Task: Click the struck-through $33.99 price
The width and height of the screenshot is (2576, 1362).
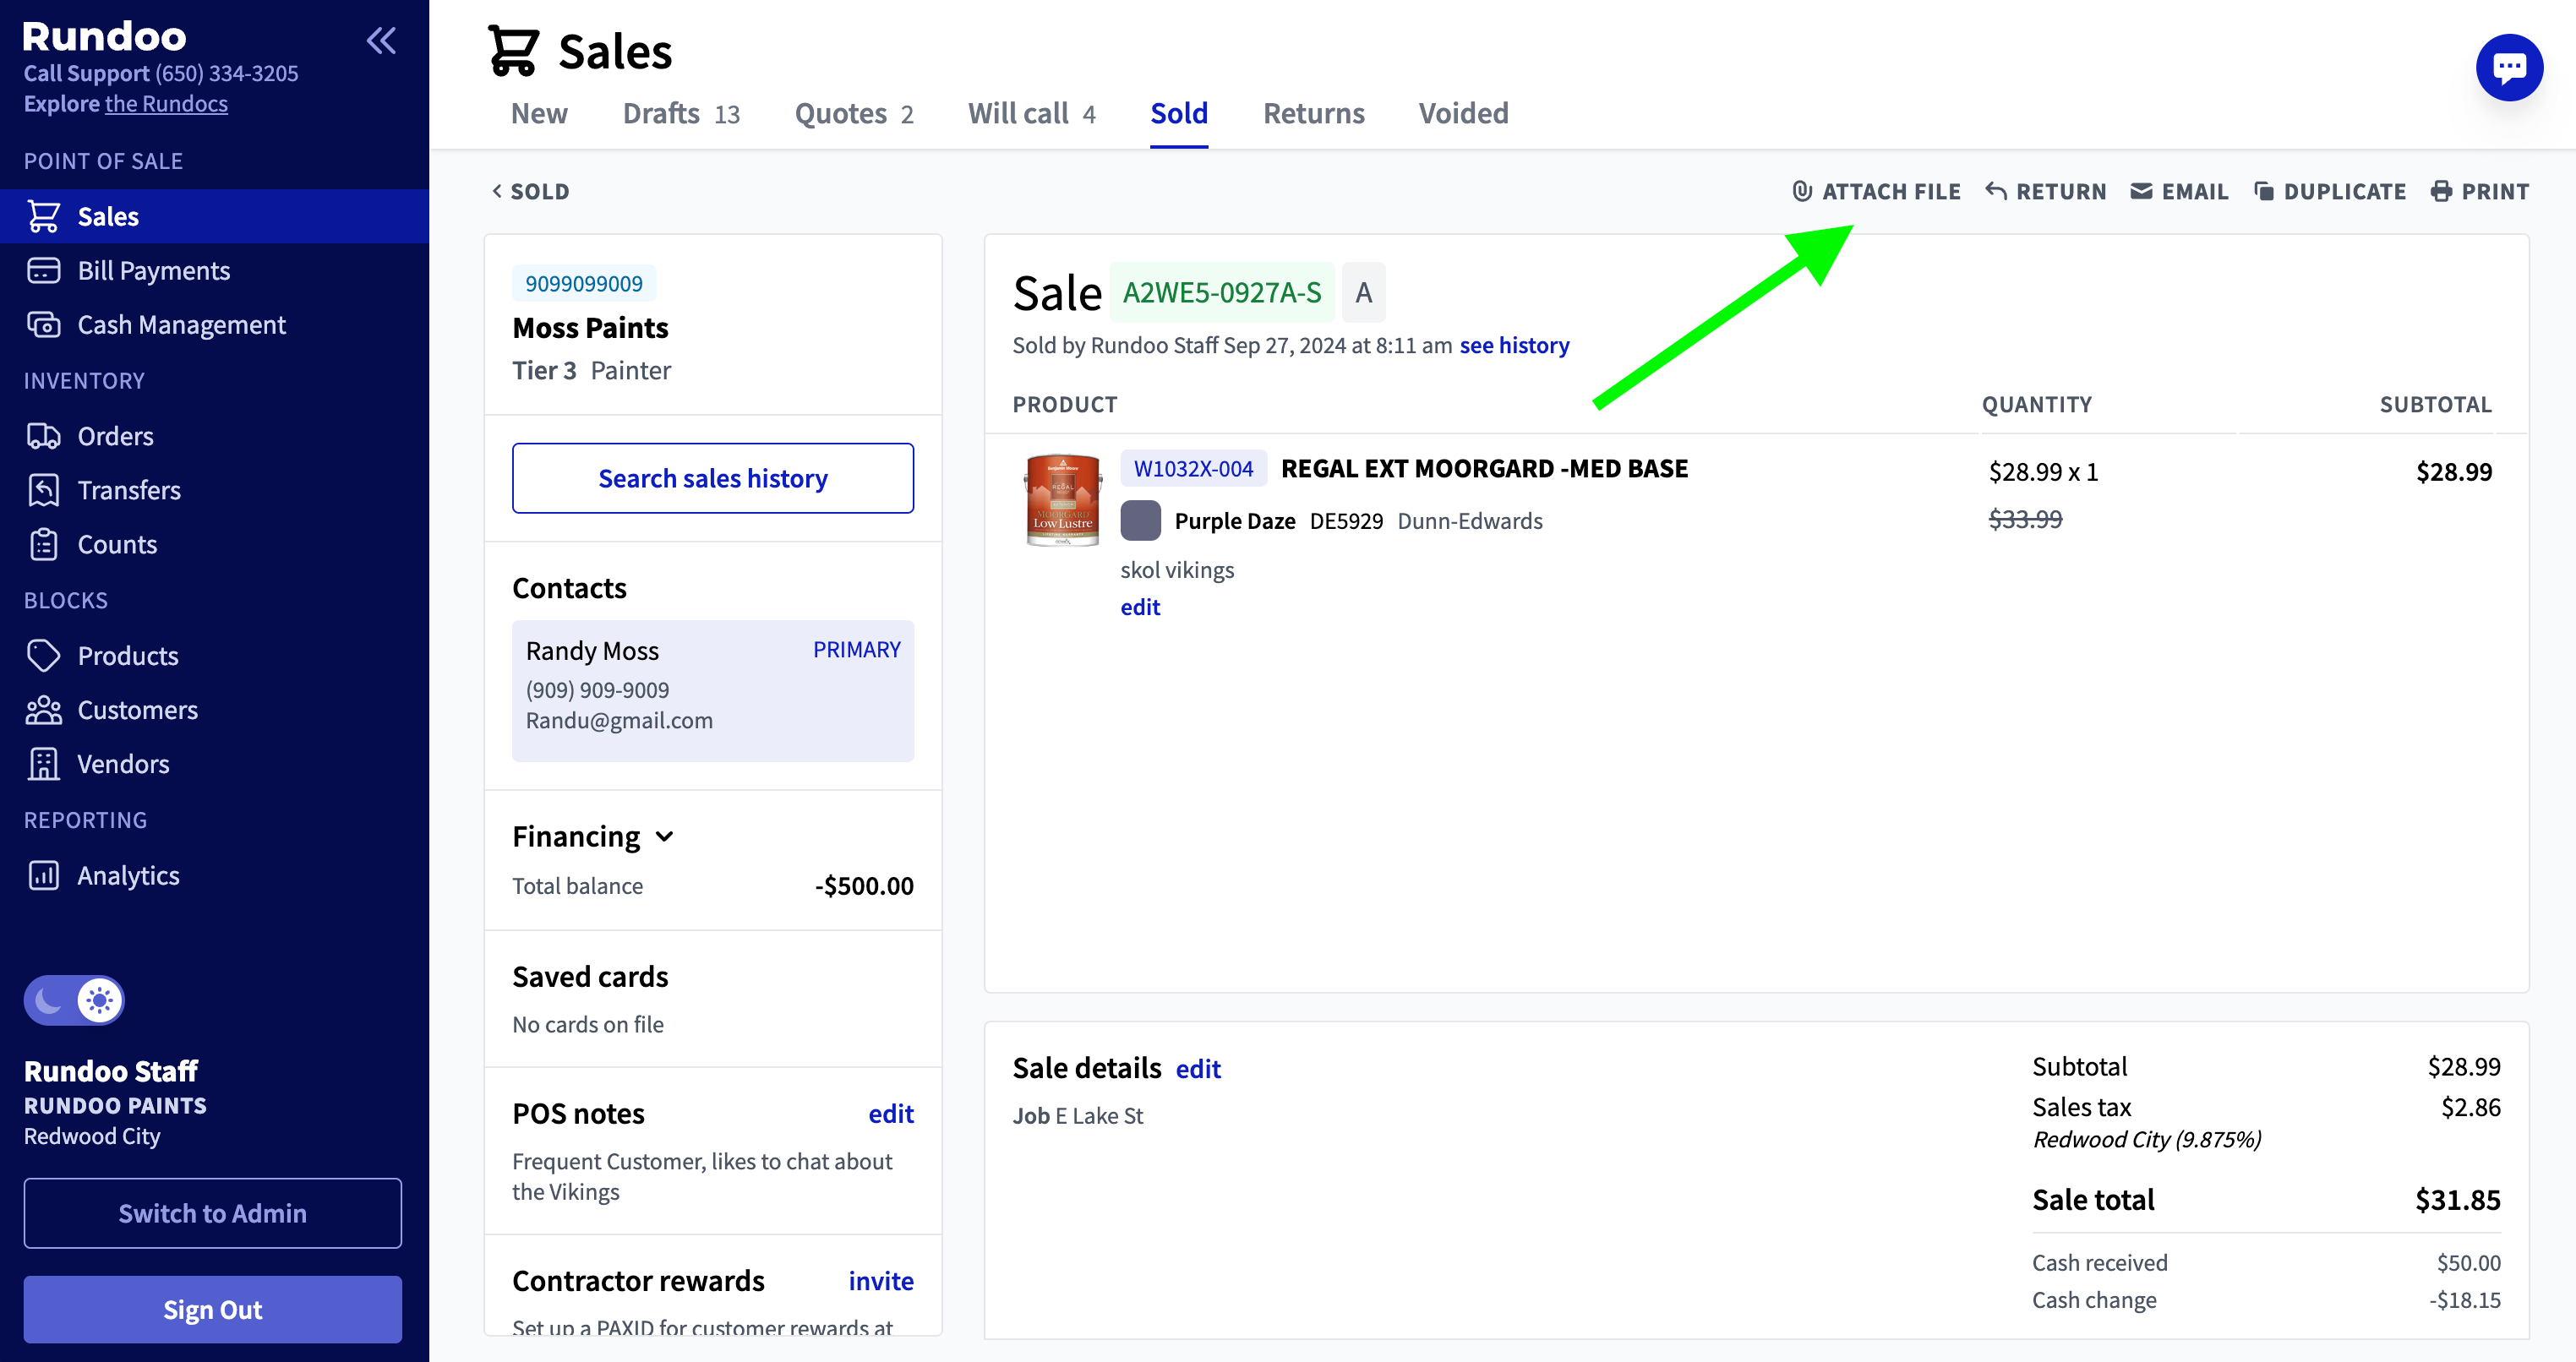Action: [2025, 519]
